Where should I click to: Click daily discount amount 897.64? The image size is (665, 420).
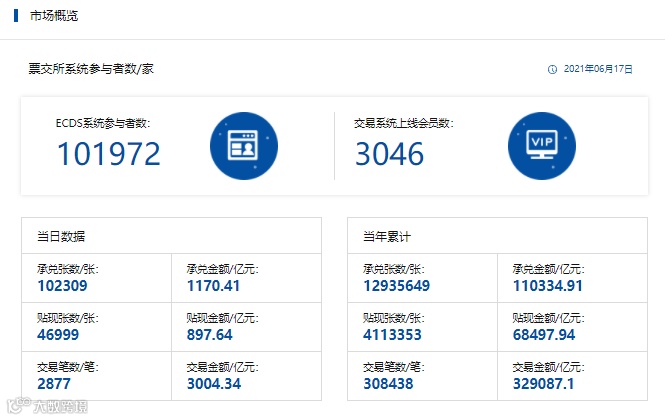210,335
